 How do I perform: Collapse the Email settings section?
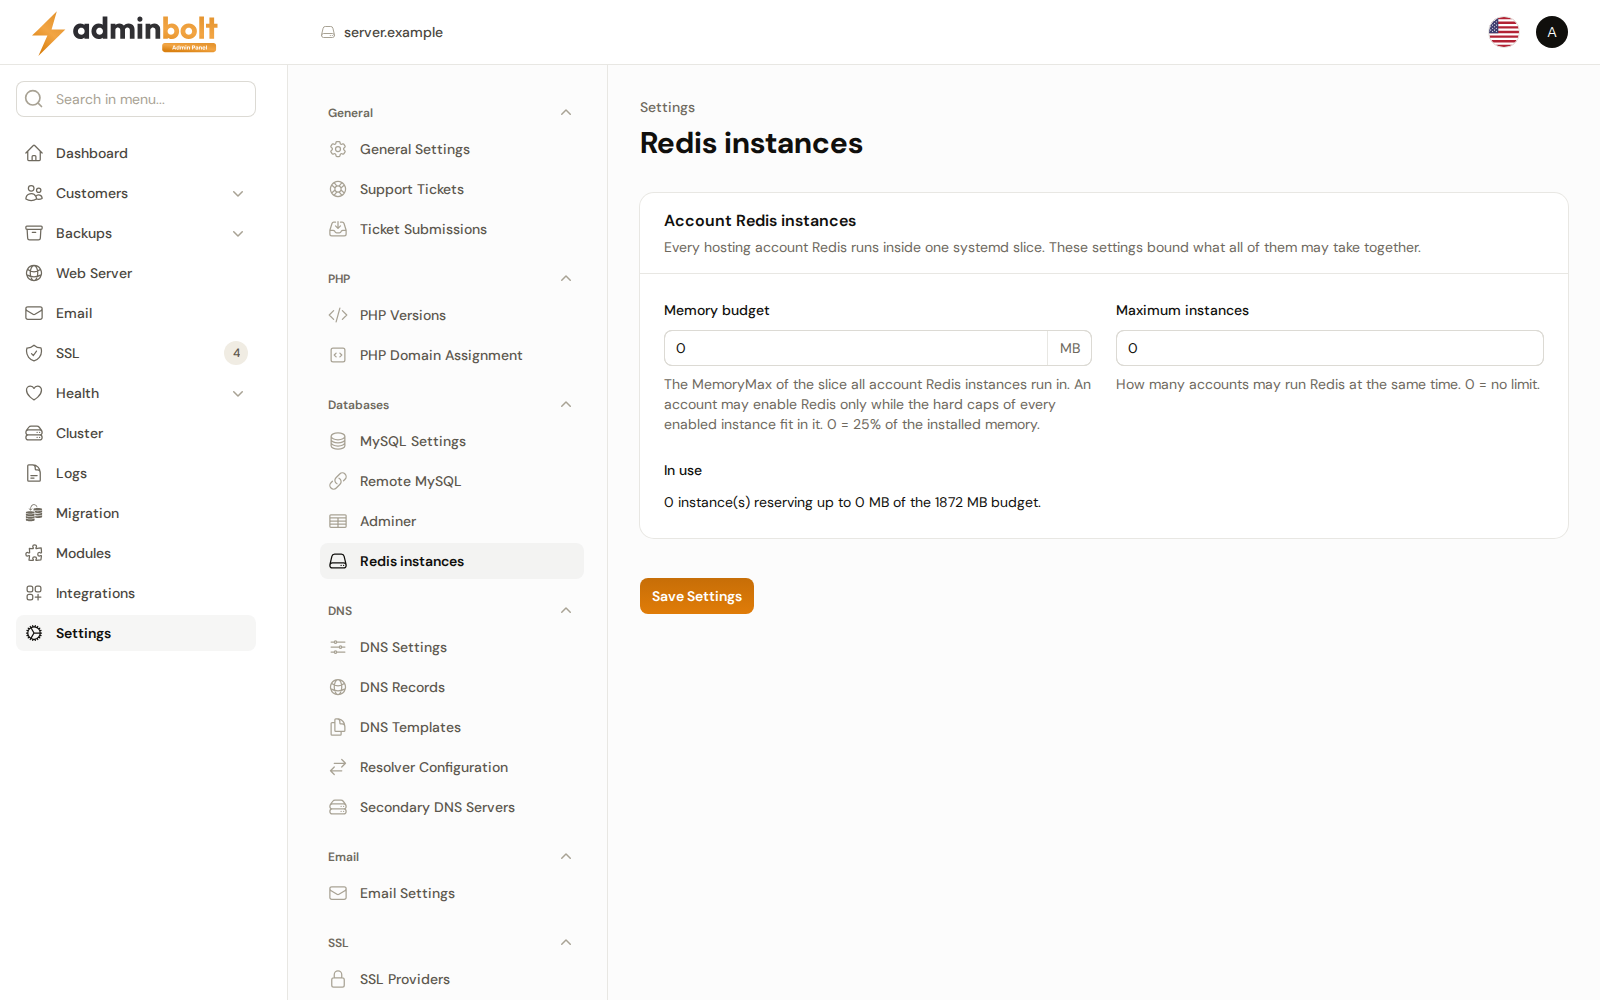[x=566, y=856]
